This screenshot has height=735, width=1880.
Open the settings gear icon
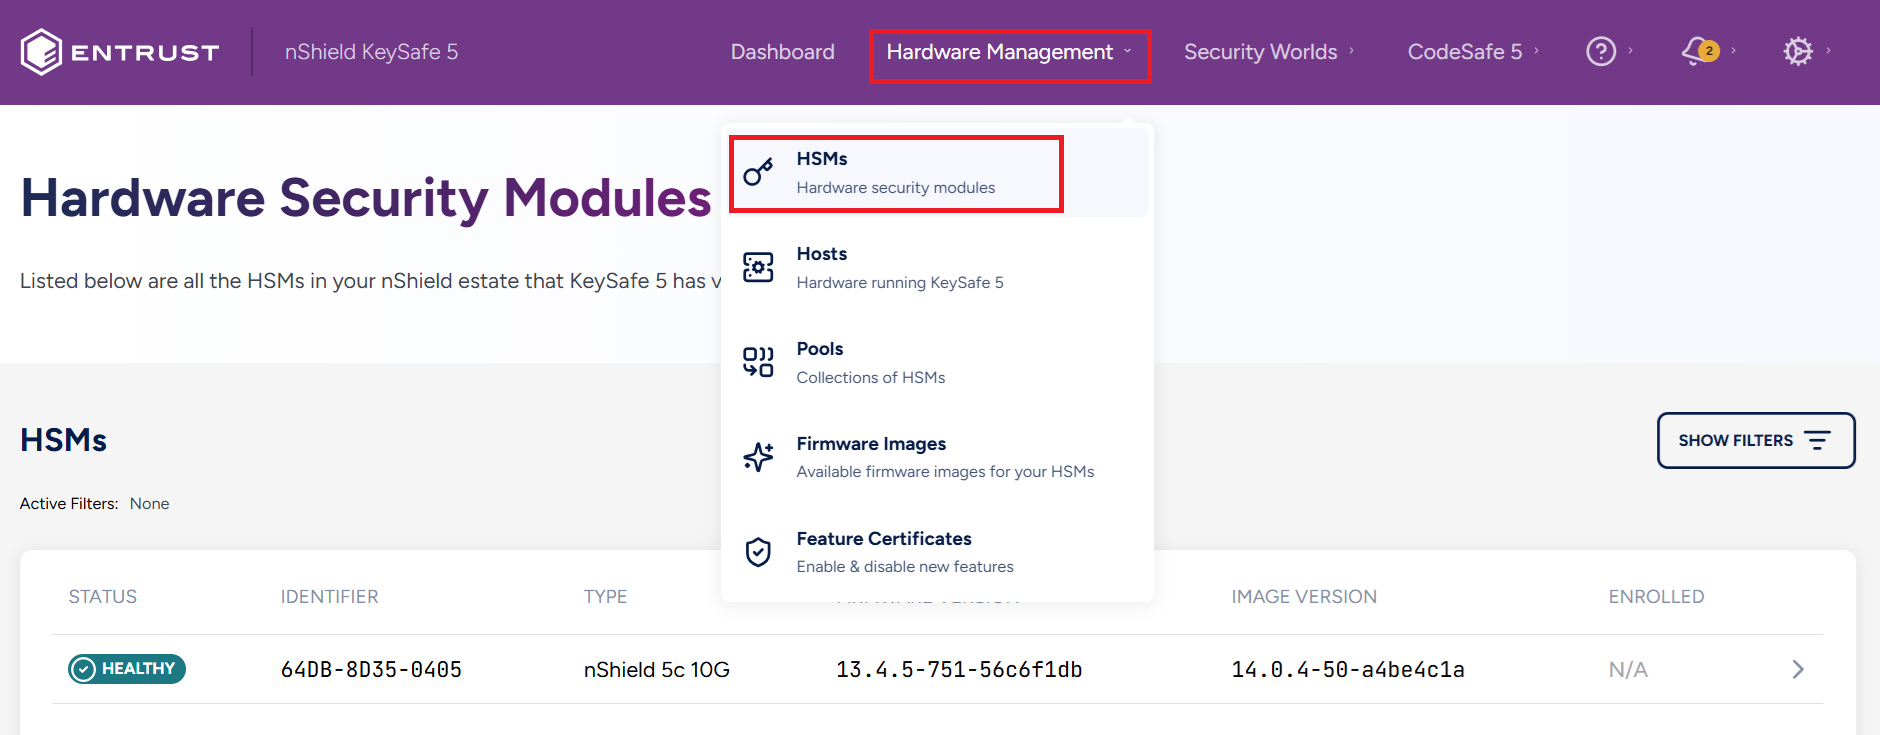pyautogui.click(x=1798, y=51)
